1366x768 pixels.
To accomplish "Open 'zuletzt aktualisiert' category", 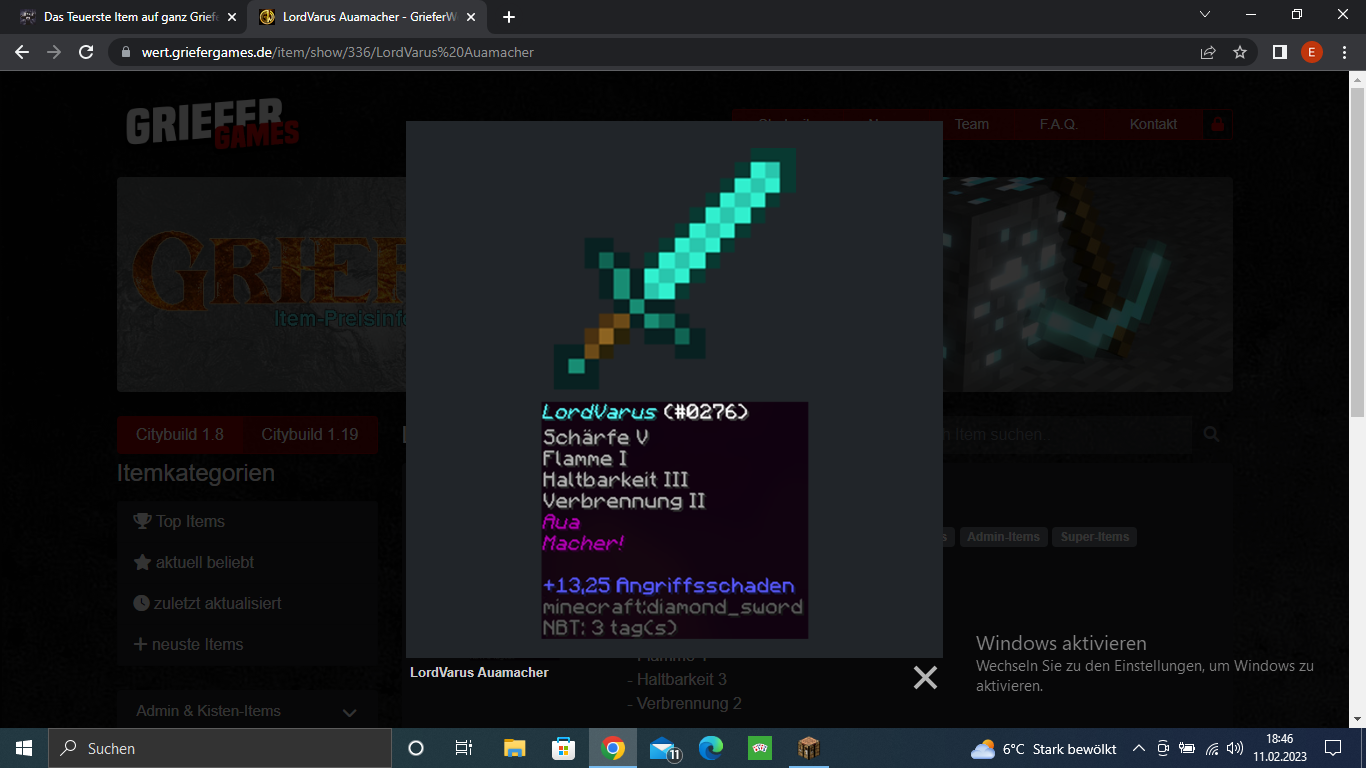I will point(207,603).
